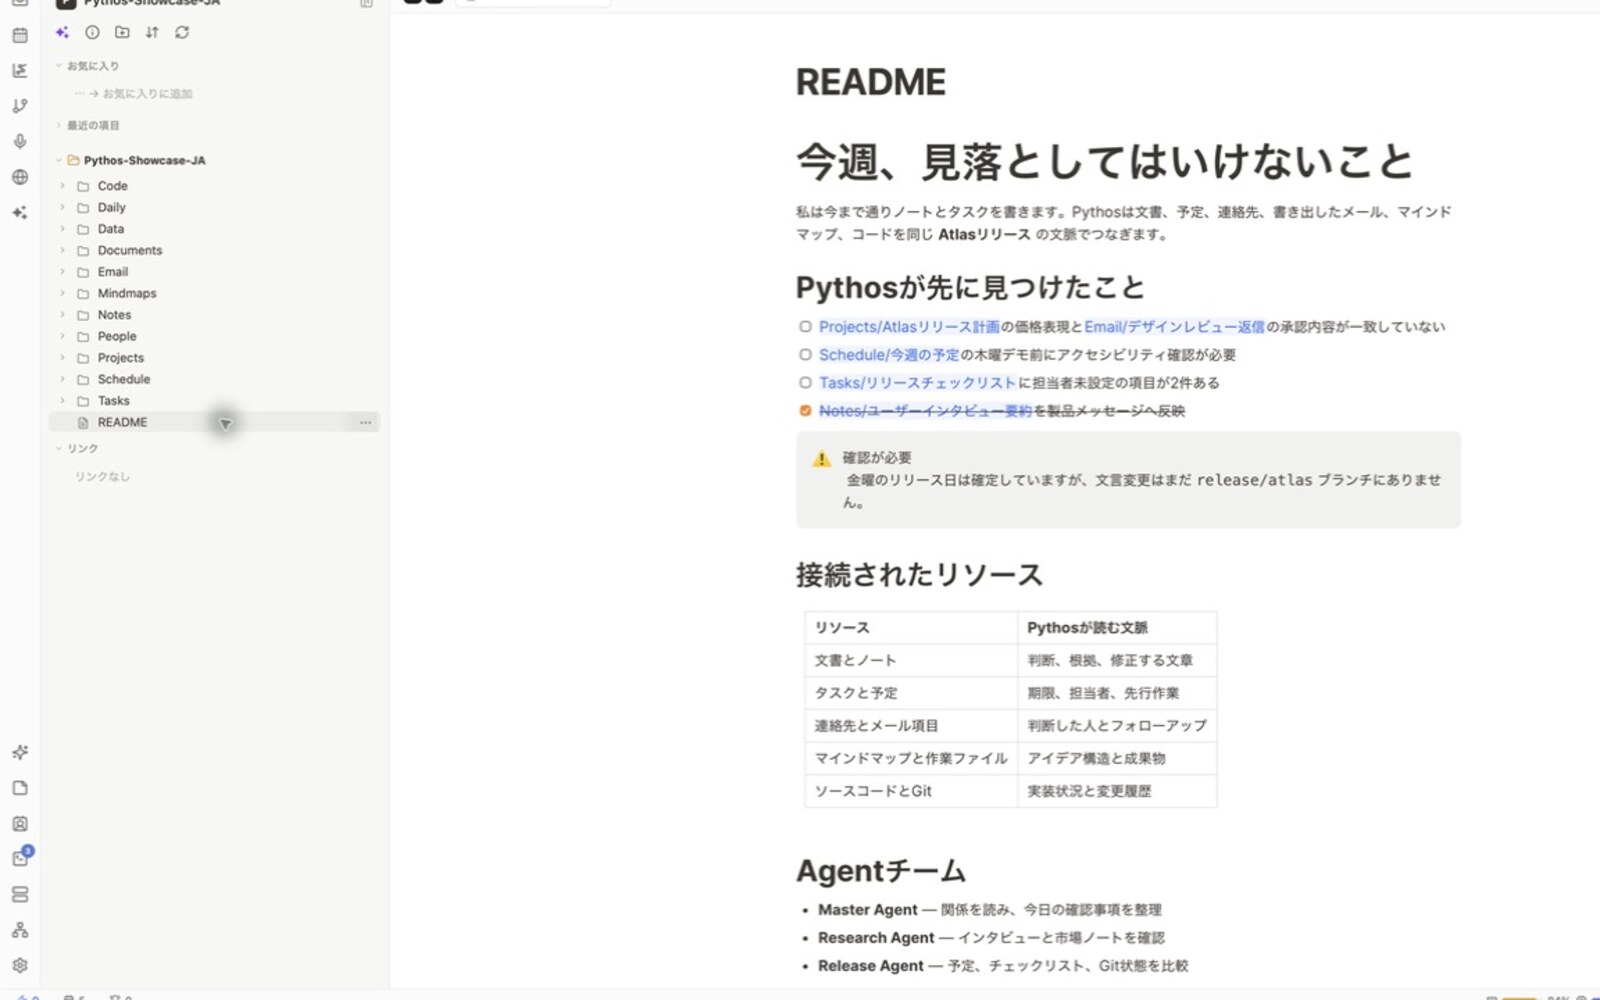The height and width of the screenshot is (1000, 1600).
Task: Uncheck the completed Notes/ユーザーインタビュー要約 checkbox
Action: 805,411
